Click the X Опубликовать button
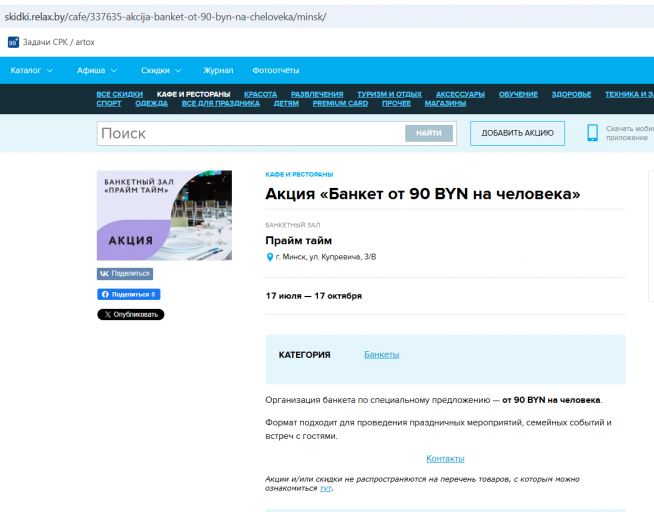The width and height of the screenshot is (654, 512). pos(131,314)
